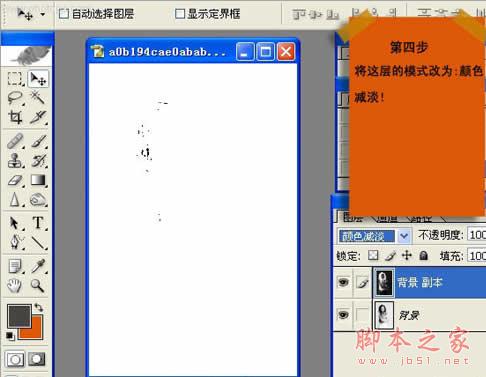The height and width of the screenshot is (377, 486).
Task: Click the brush indicator beside 背景 副本
Action: click(362, 283)
